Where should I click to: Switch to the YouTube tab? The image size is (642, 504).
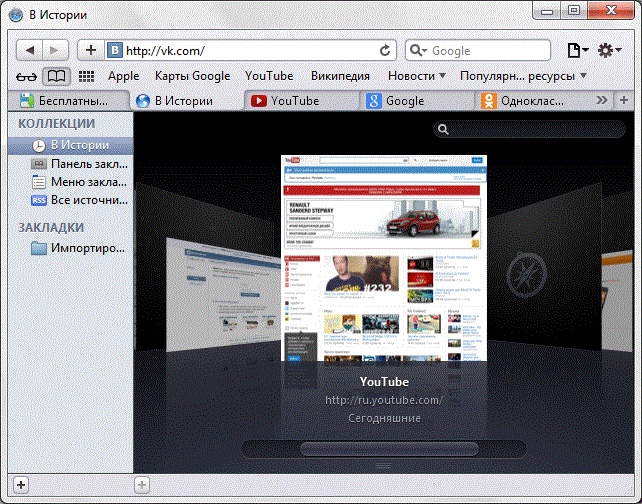coord(302,101)
